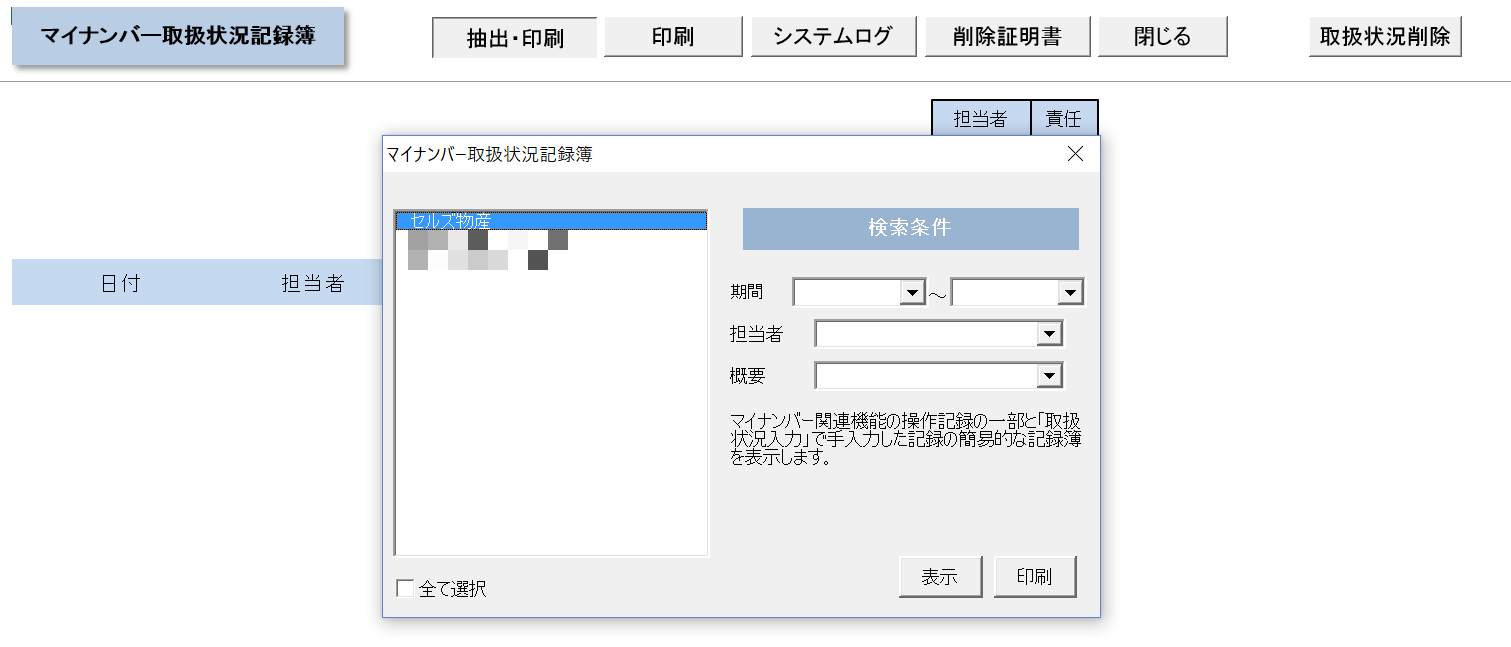1511x647 pixels.
Task: Click the 日付 column header
Action: pyautogui.click(x=120, y=283)
